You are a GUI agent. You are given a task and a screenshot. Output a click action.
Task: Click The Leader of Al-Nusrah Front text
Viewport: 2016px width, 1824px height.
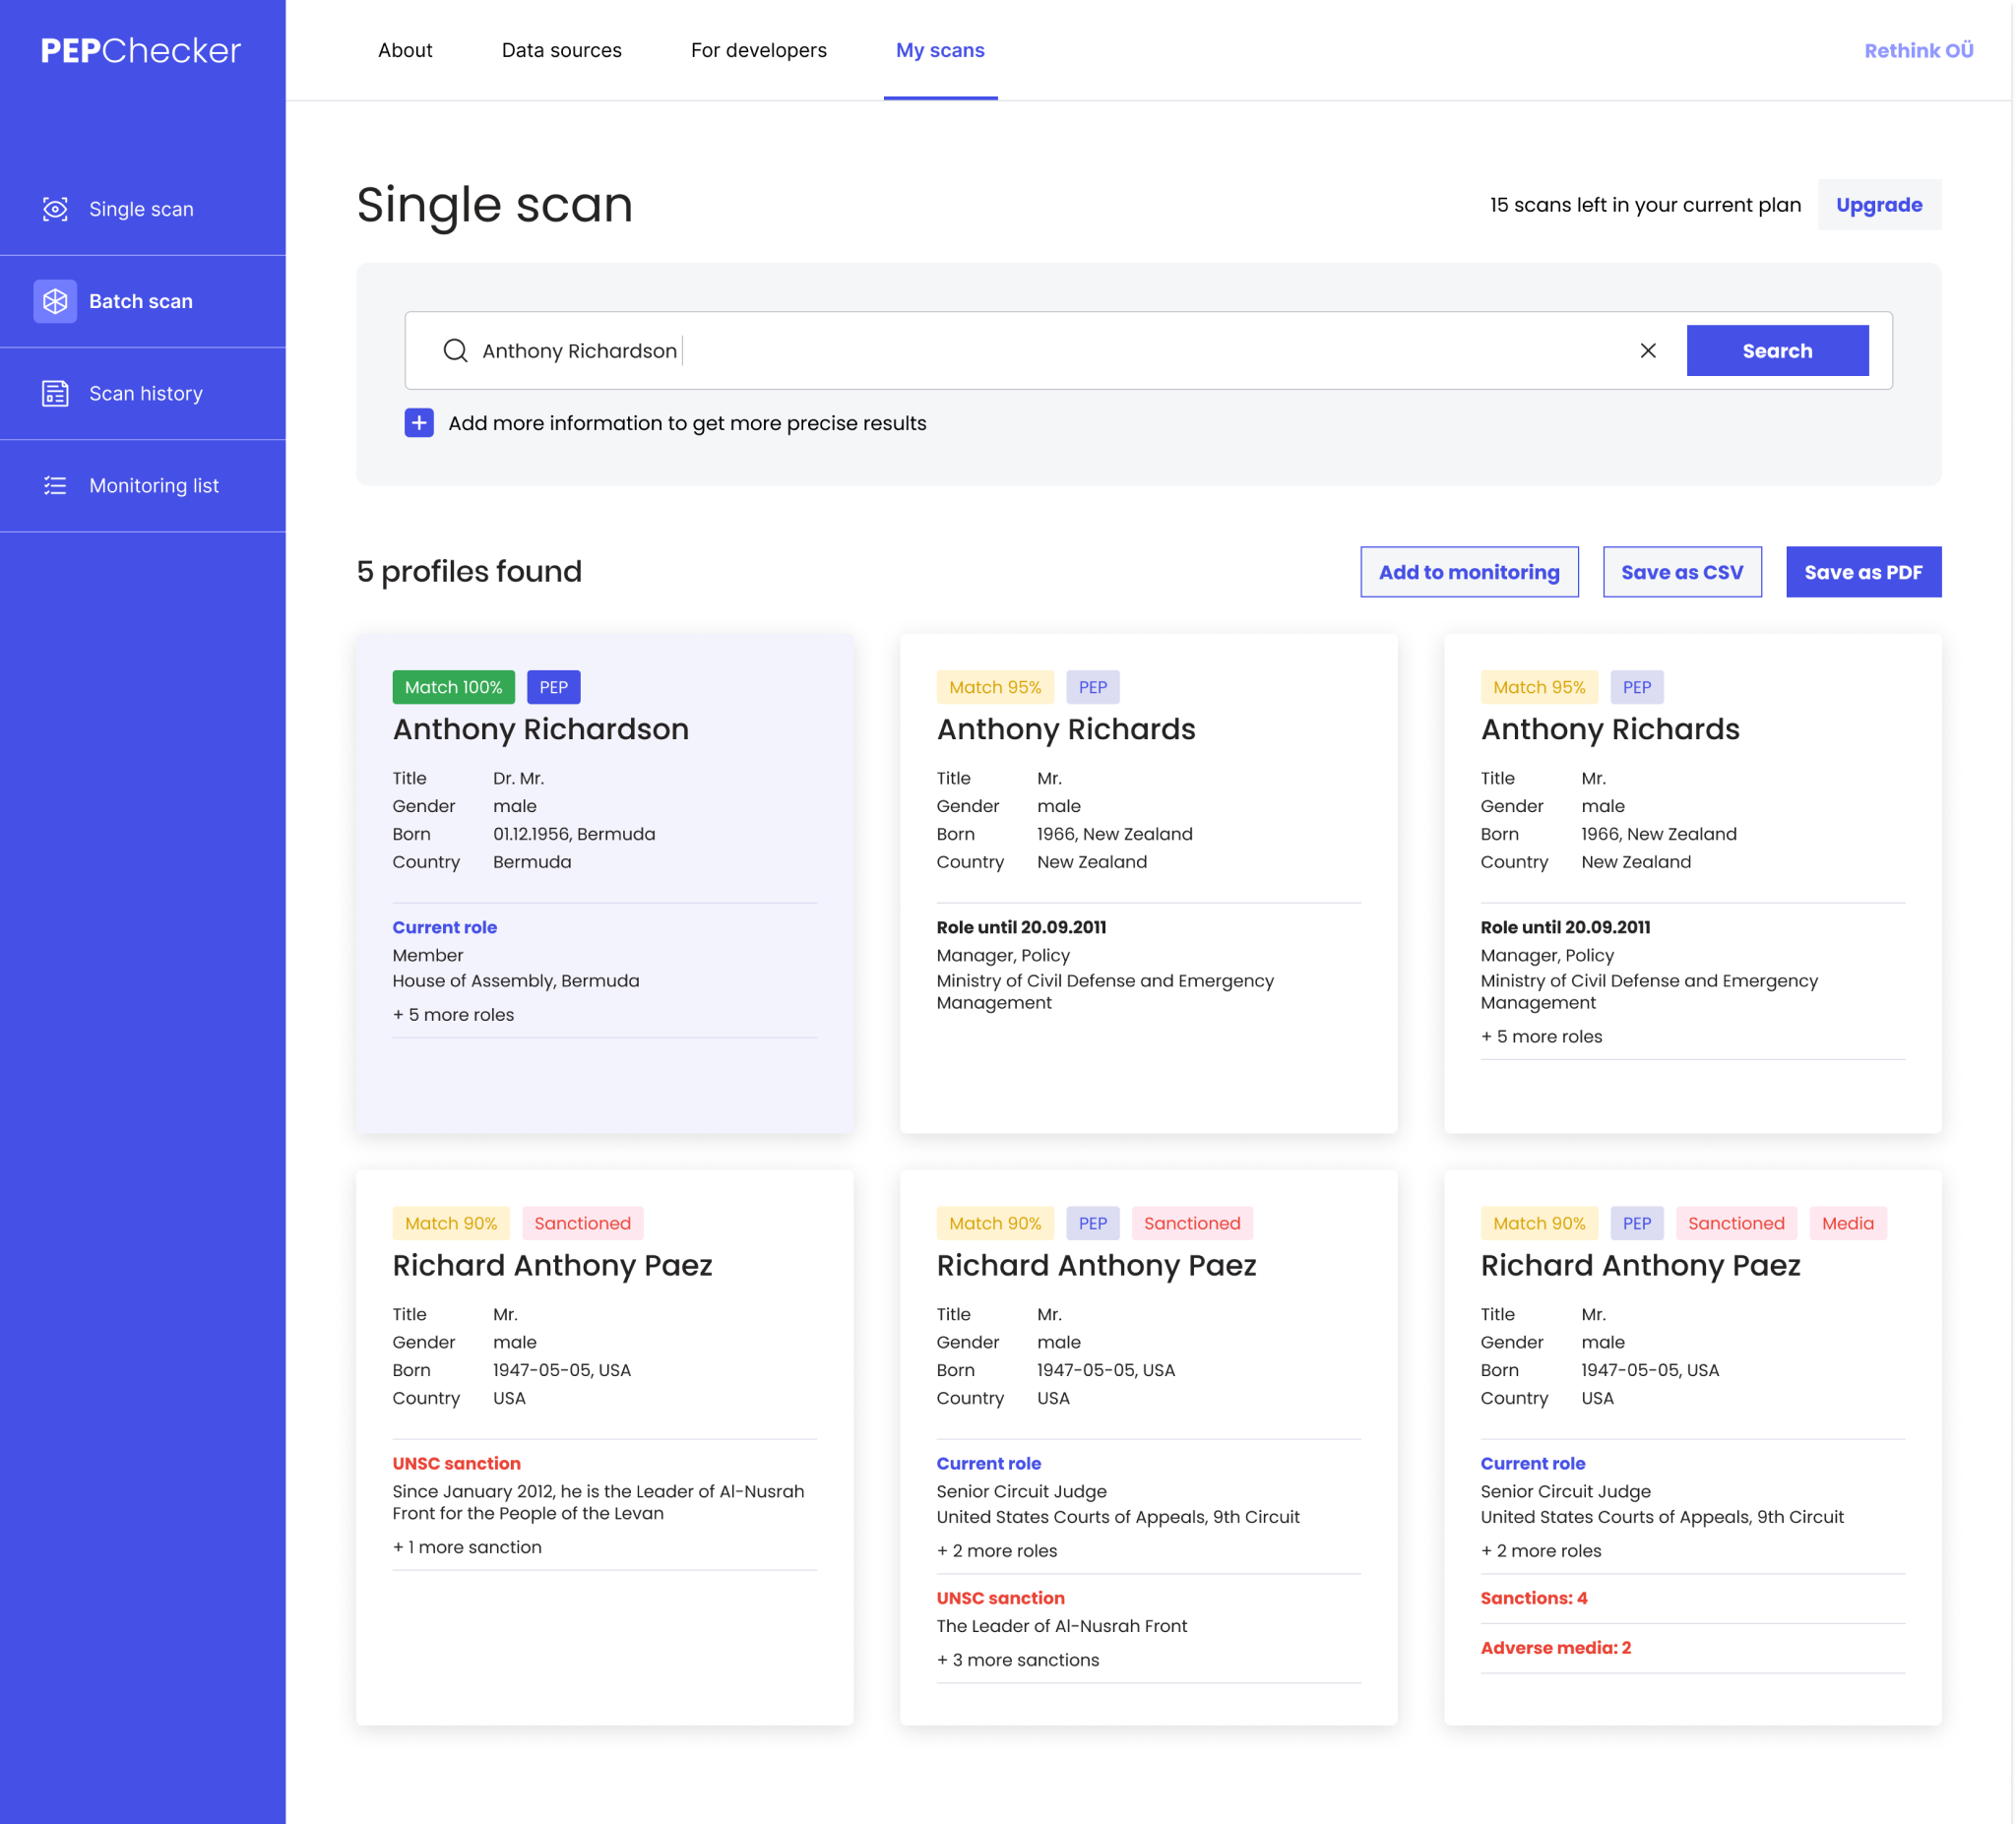[1061, 1626]
